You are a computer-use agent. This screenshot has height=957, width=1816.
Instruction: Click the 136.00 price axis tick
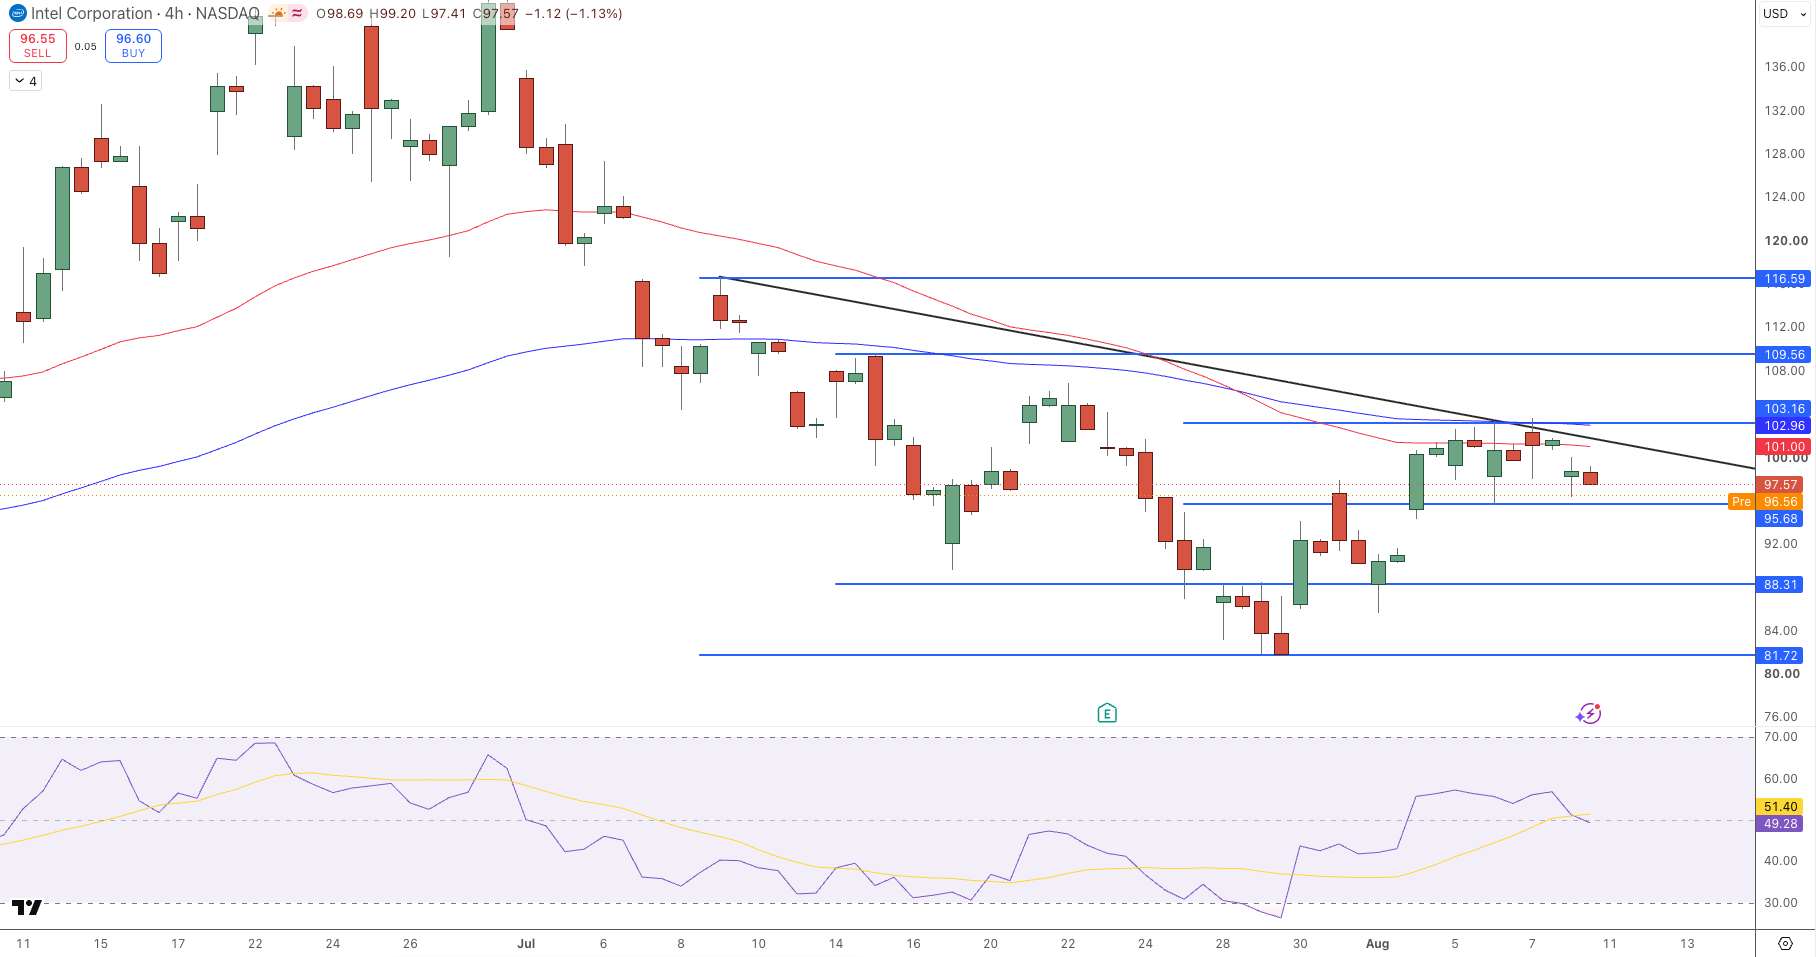(1785, 67)
